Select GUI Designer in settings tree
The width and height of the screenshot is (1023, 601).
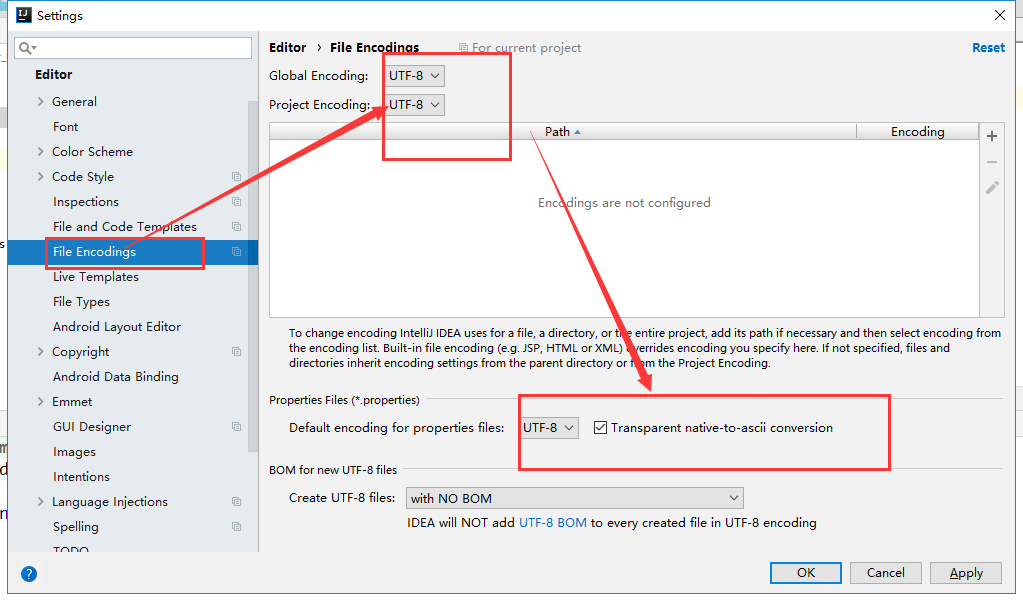tap(91, 427)
